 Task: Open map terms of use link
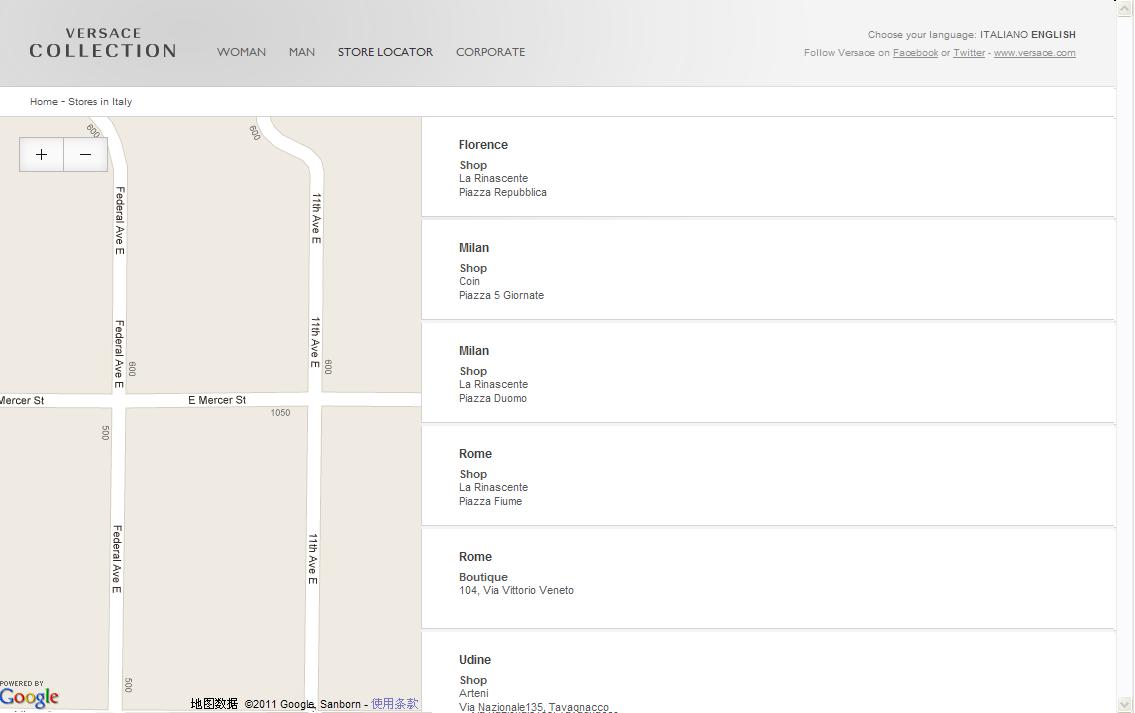coord(394,704)
